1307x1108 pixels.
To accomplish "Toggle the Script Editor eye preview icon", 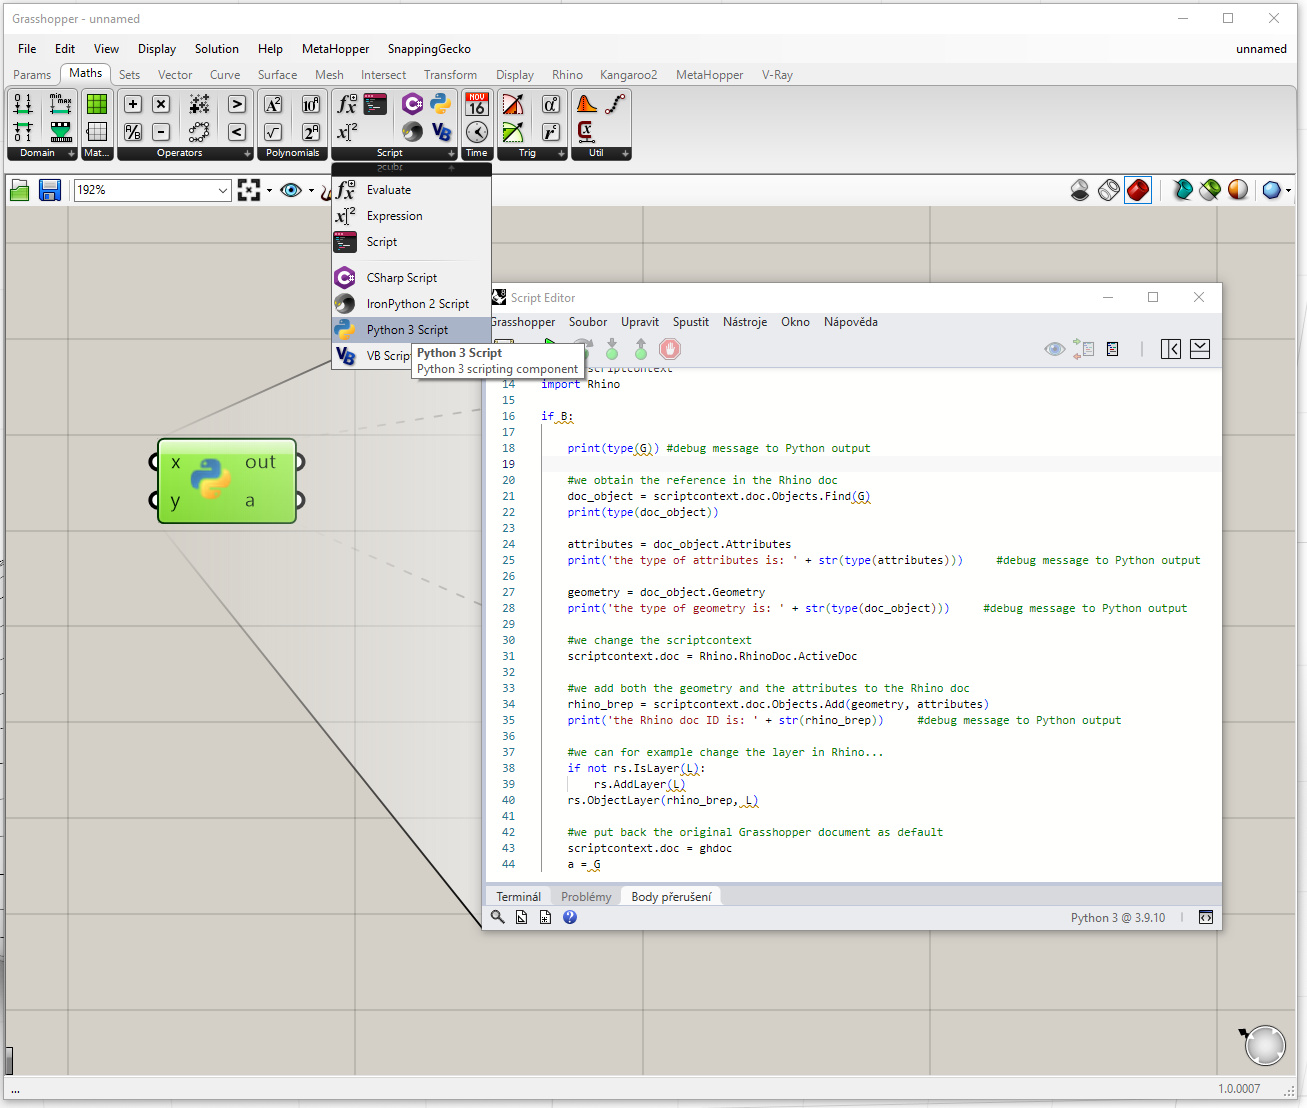I will click(1054, 349).
